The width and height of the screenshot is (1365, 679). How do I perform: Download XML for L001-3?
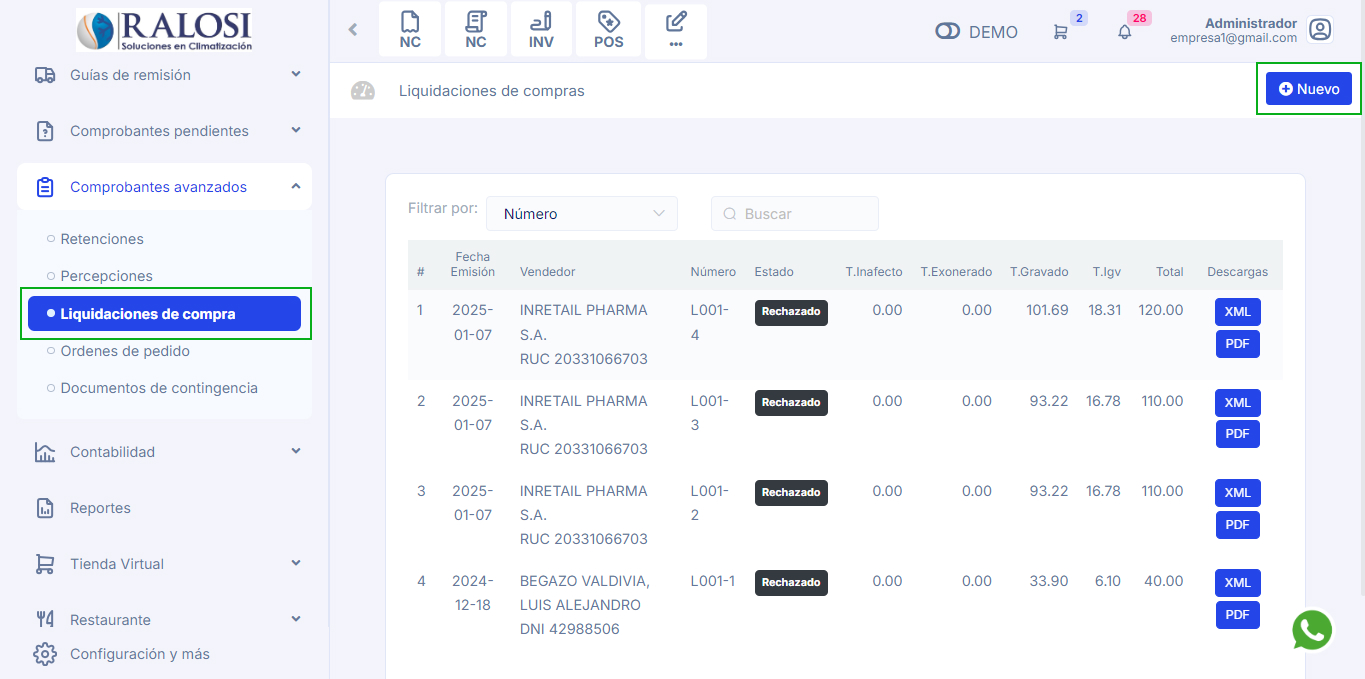point(1238,403)
